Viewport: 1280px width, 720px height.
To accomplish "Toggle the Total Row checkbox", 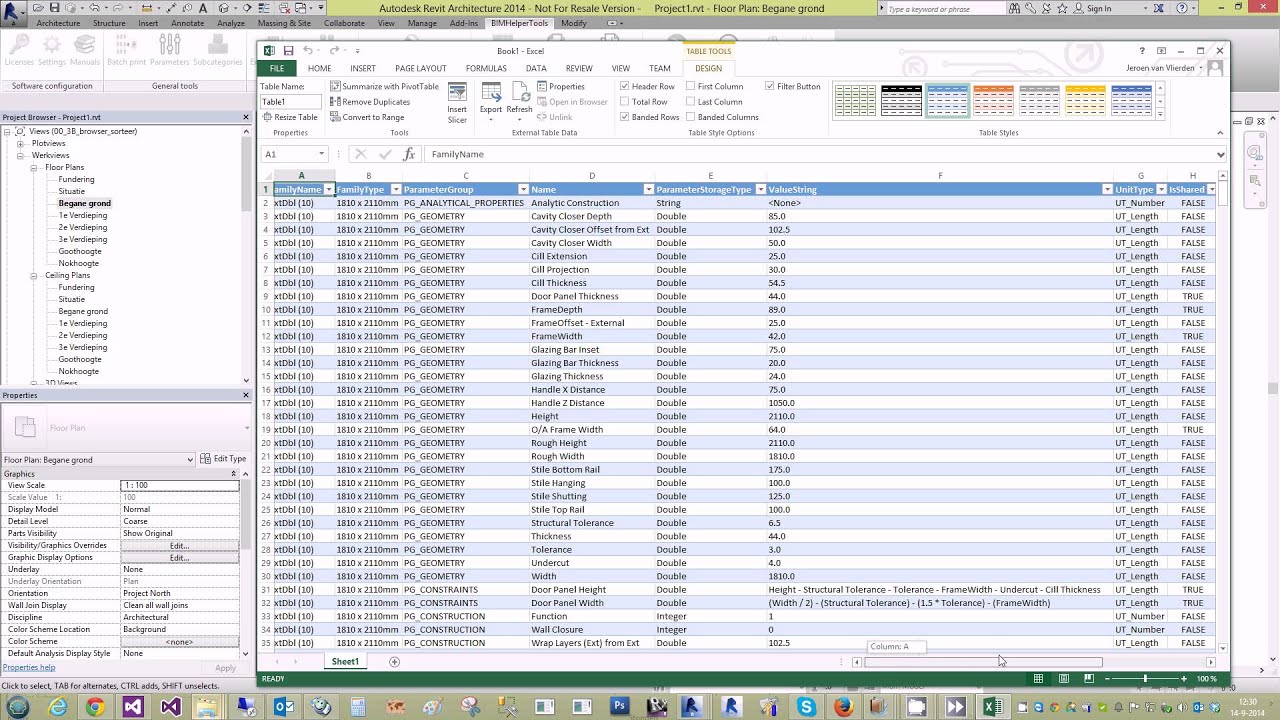I will click(x=625, y=102).
